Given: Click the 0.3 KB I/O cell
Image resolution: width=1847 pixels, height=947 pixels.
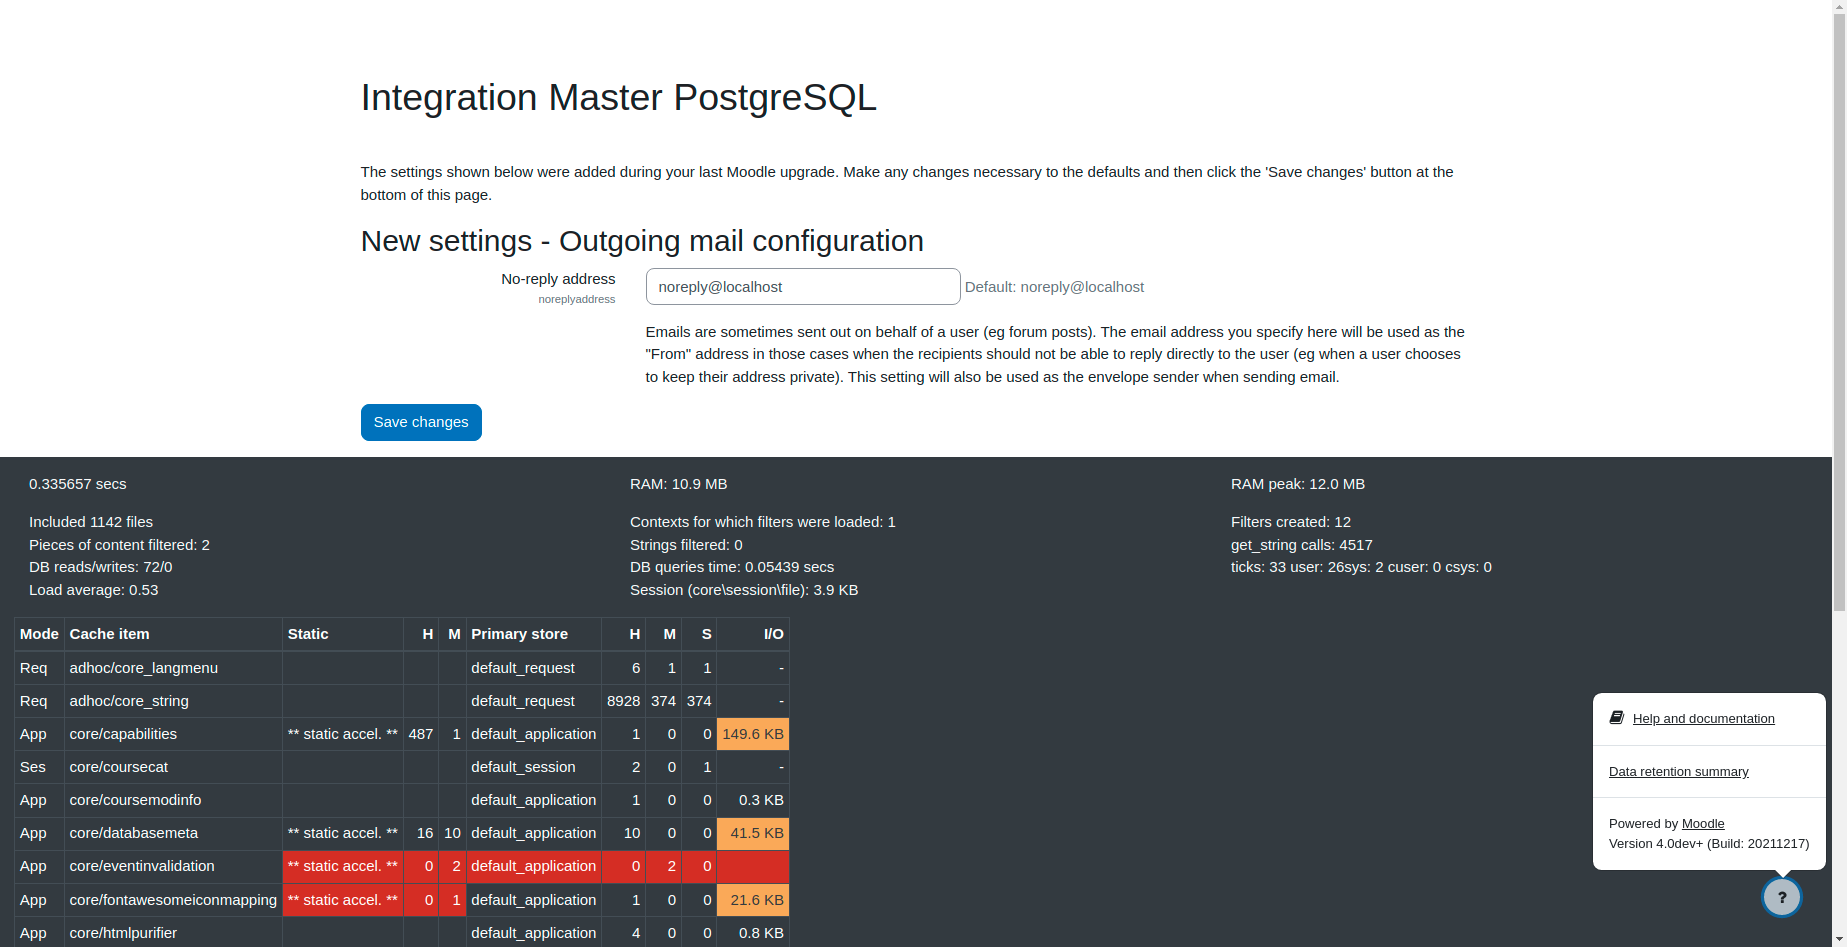Looking at the screenshot, I should pos(753,800).
